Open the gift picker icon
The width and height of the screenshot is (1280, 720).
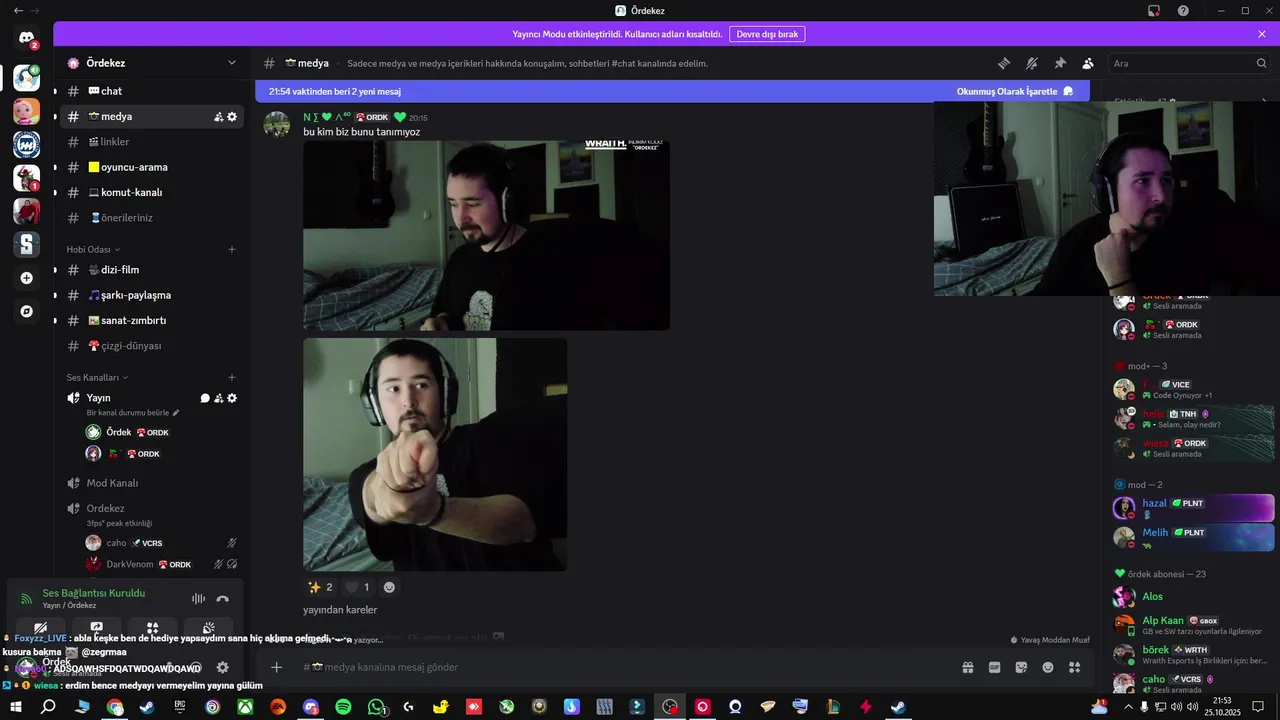(968, 667)
